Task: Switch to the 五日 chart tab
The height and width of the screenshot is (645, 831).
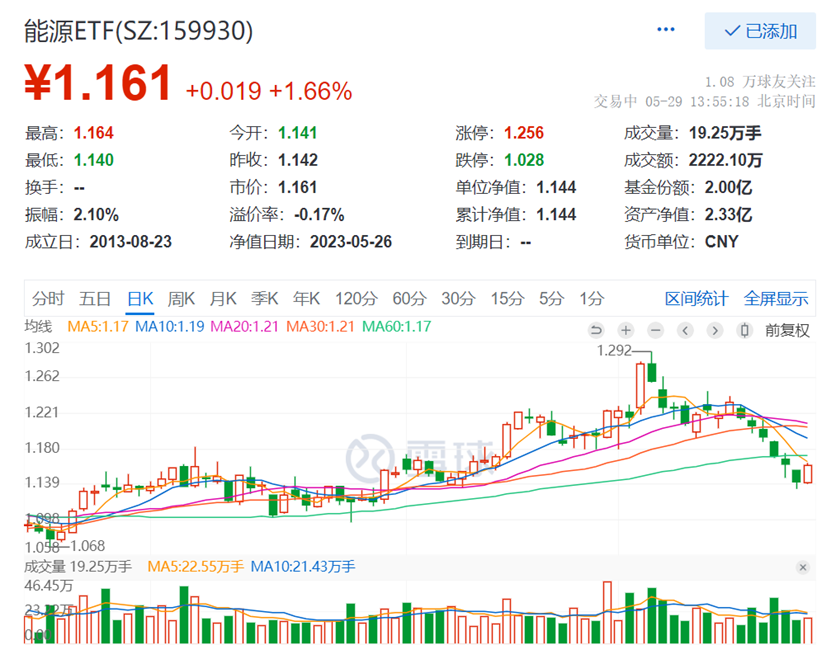Action: pyautogui.click(x=95, y=299)
